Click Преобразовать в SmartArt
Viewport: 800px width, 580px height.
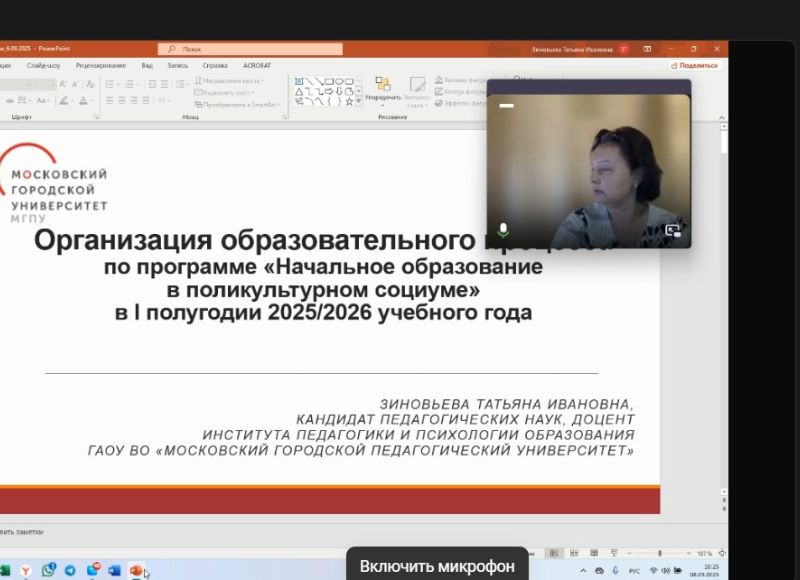pyautogui.click(x=238, y=103)
